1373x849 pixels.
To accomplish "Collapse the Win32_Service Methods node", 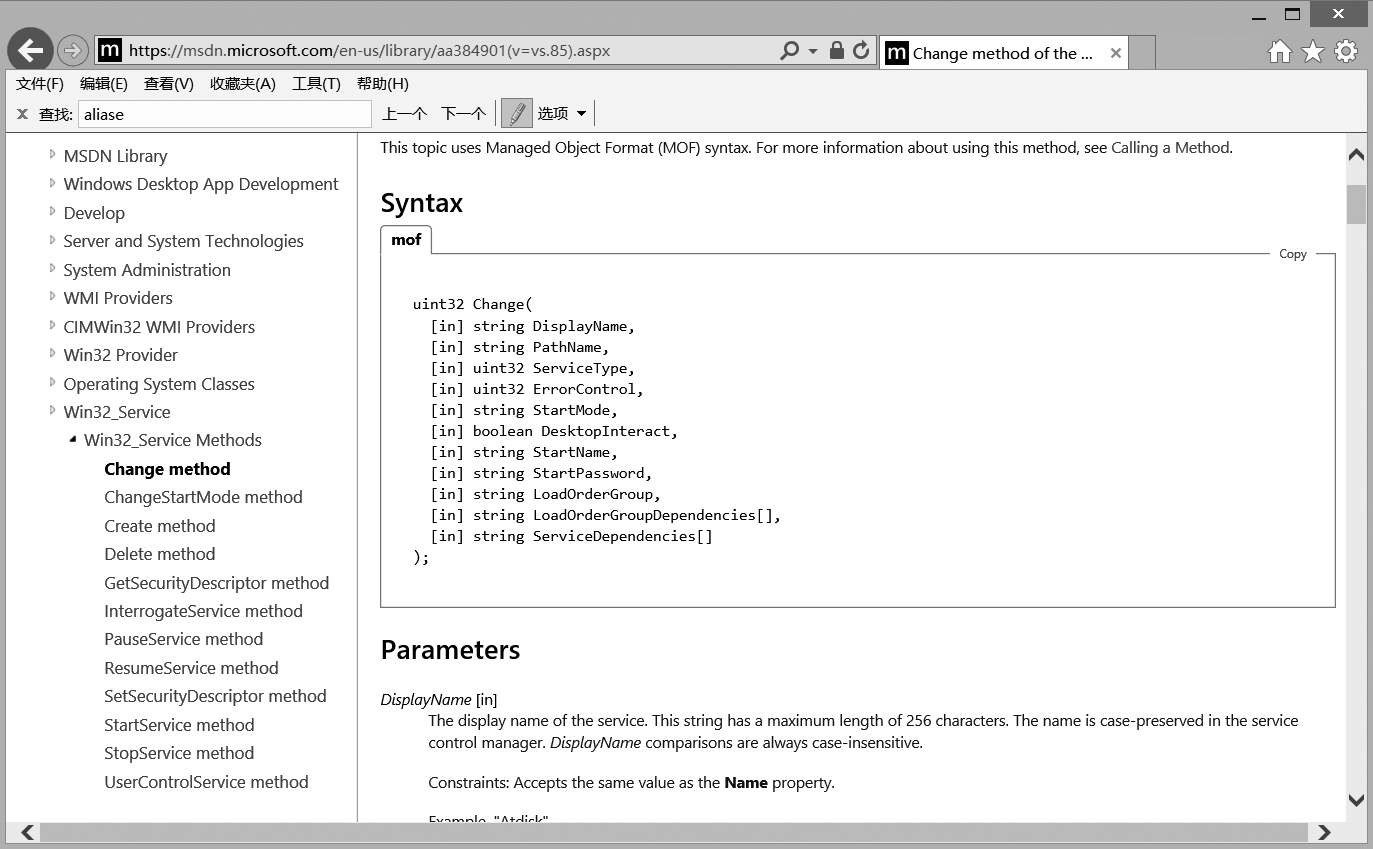I will (73, 440).
